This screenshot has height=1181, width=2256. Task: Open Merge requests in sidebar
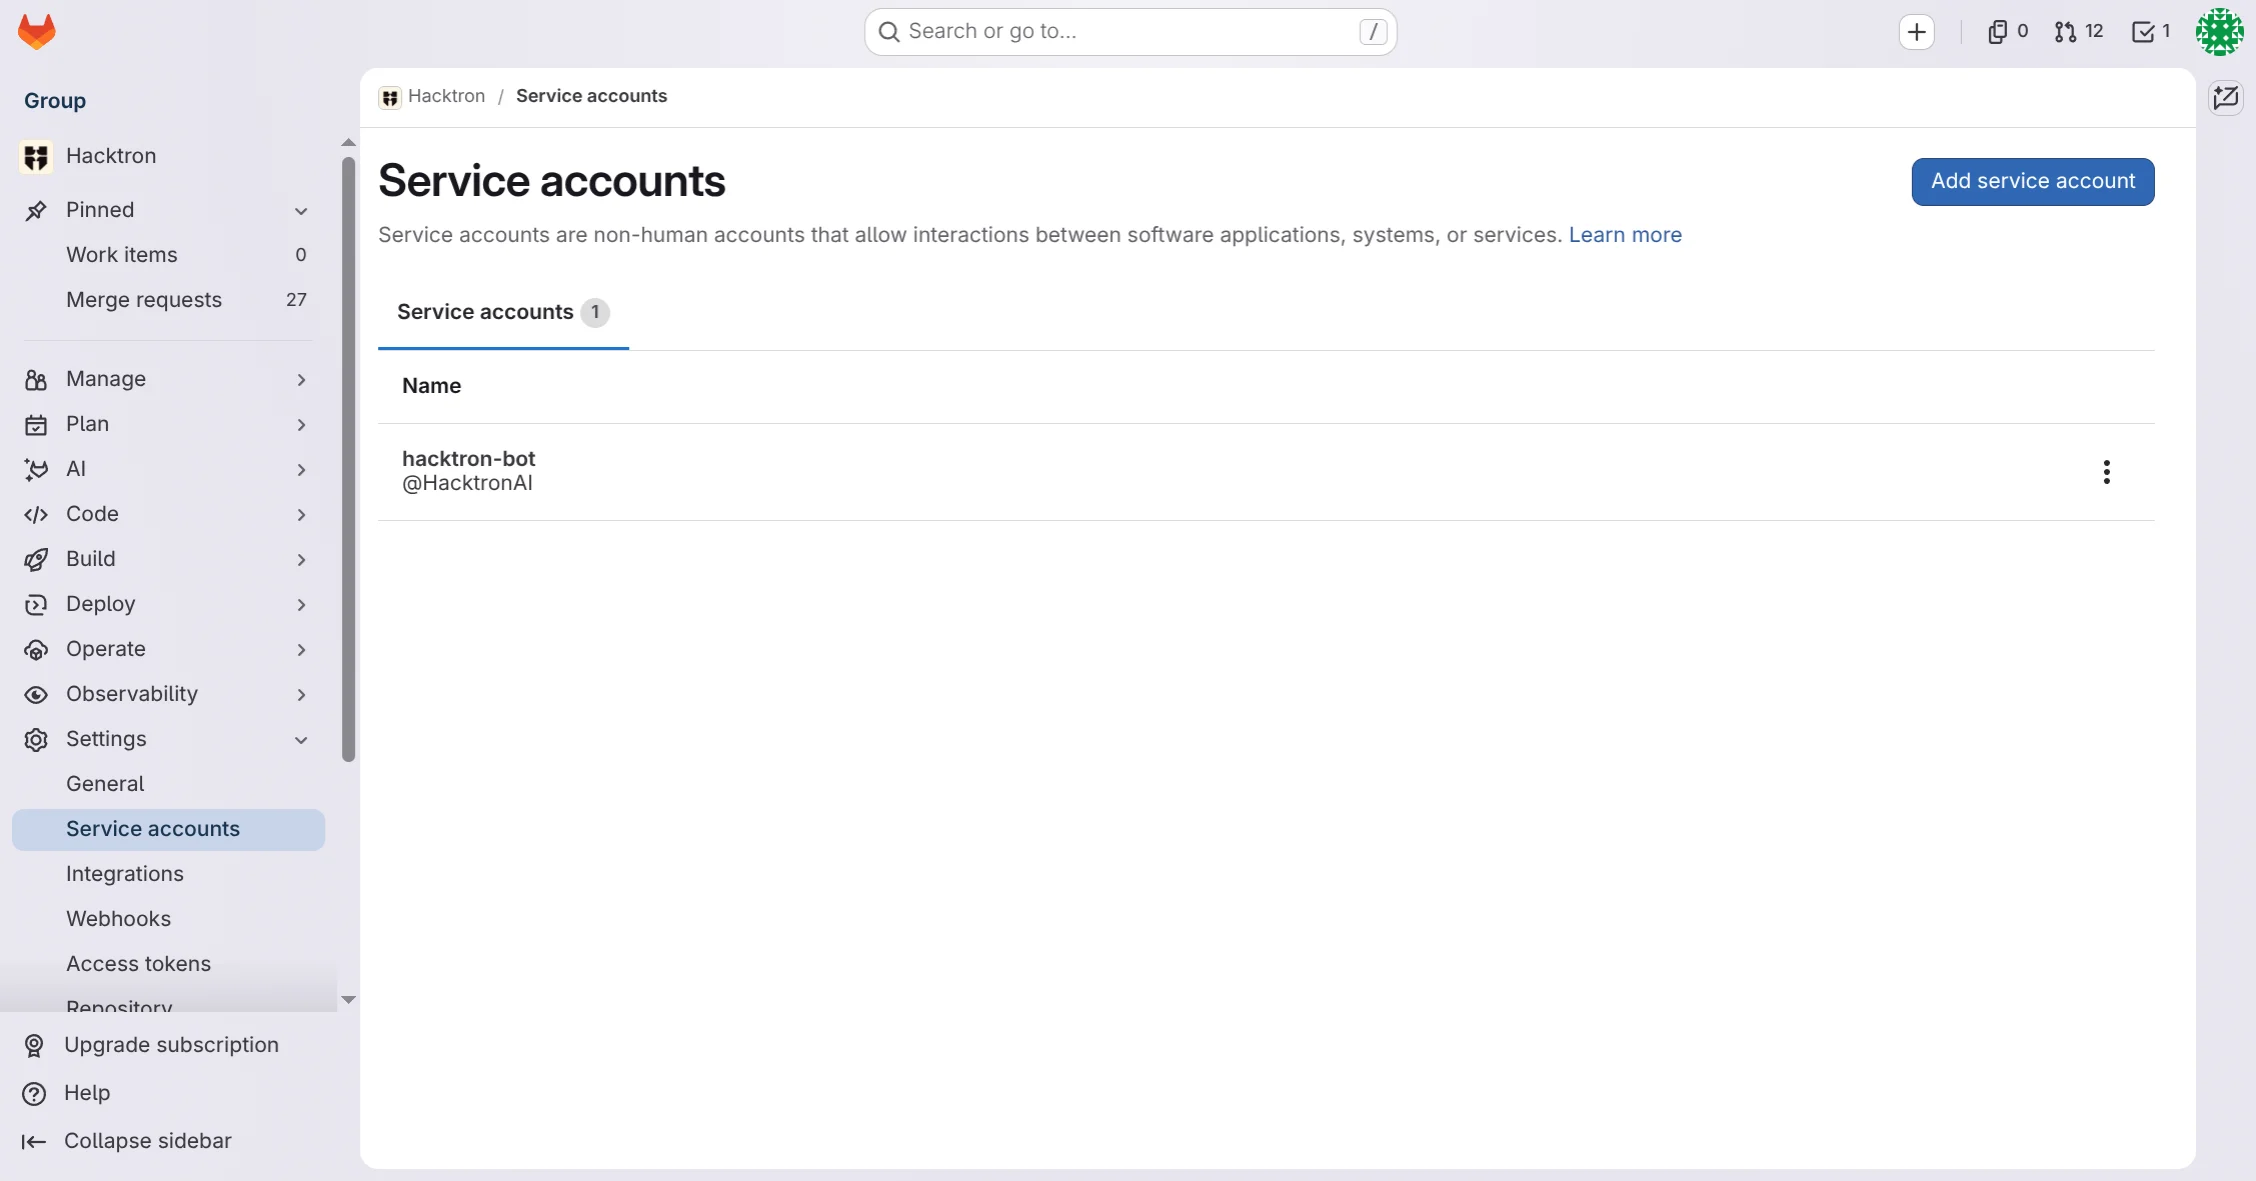pos(168,300)
